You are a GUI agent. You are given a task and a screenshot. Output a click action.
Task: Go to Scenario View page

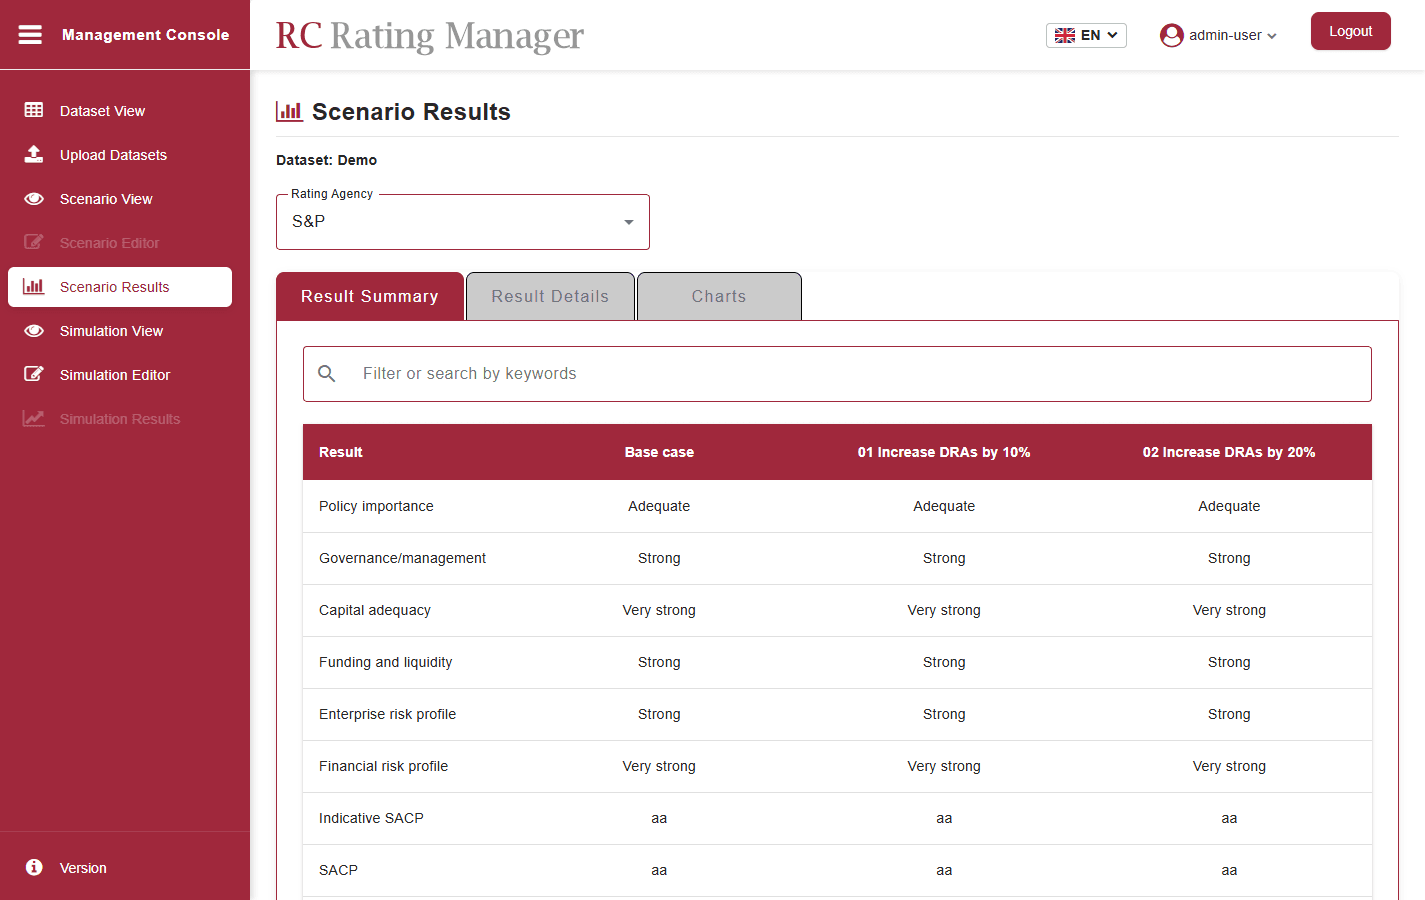coord(120,199)
